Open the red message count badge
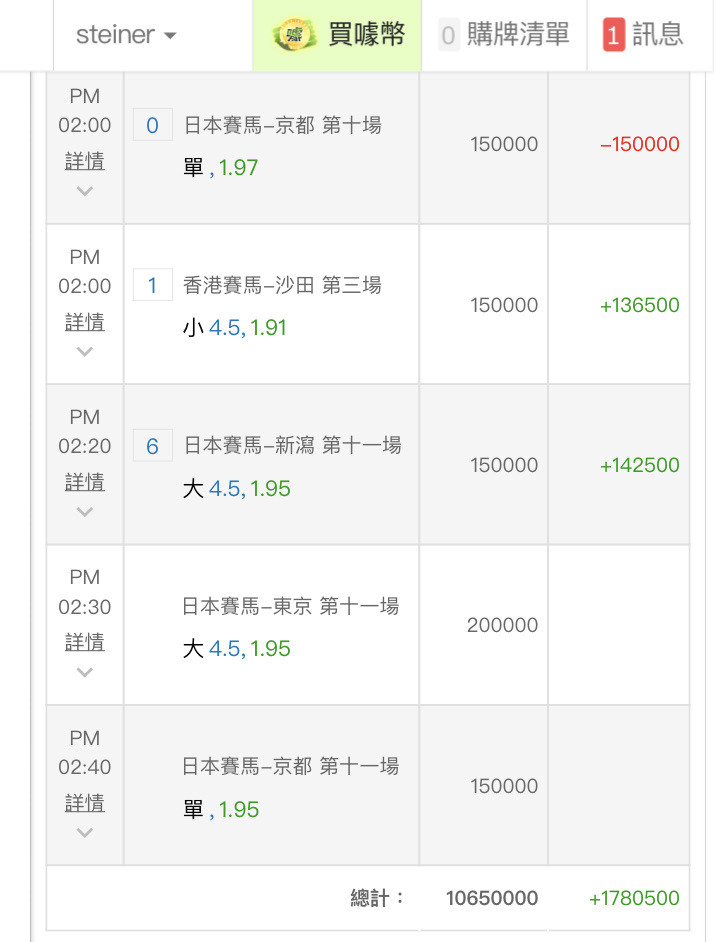Screen dimensions: 714x942 614,35
